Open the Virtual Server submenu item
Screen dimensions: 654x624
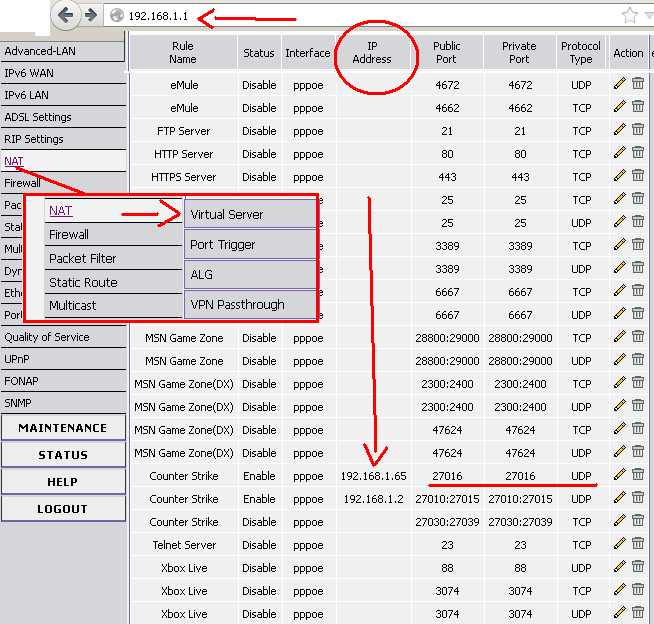pyautogui.click(x=250, y=214)
